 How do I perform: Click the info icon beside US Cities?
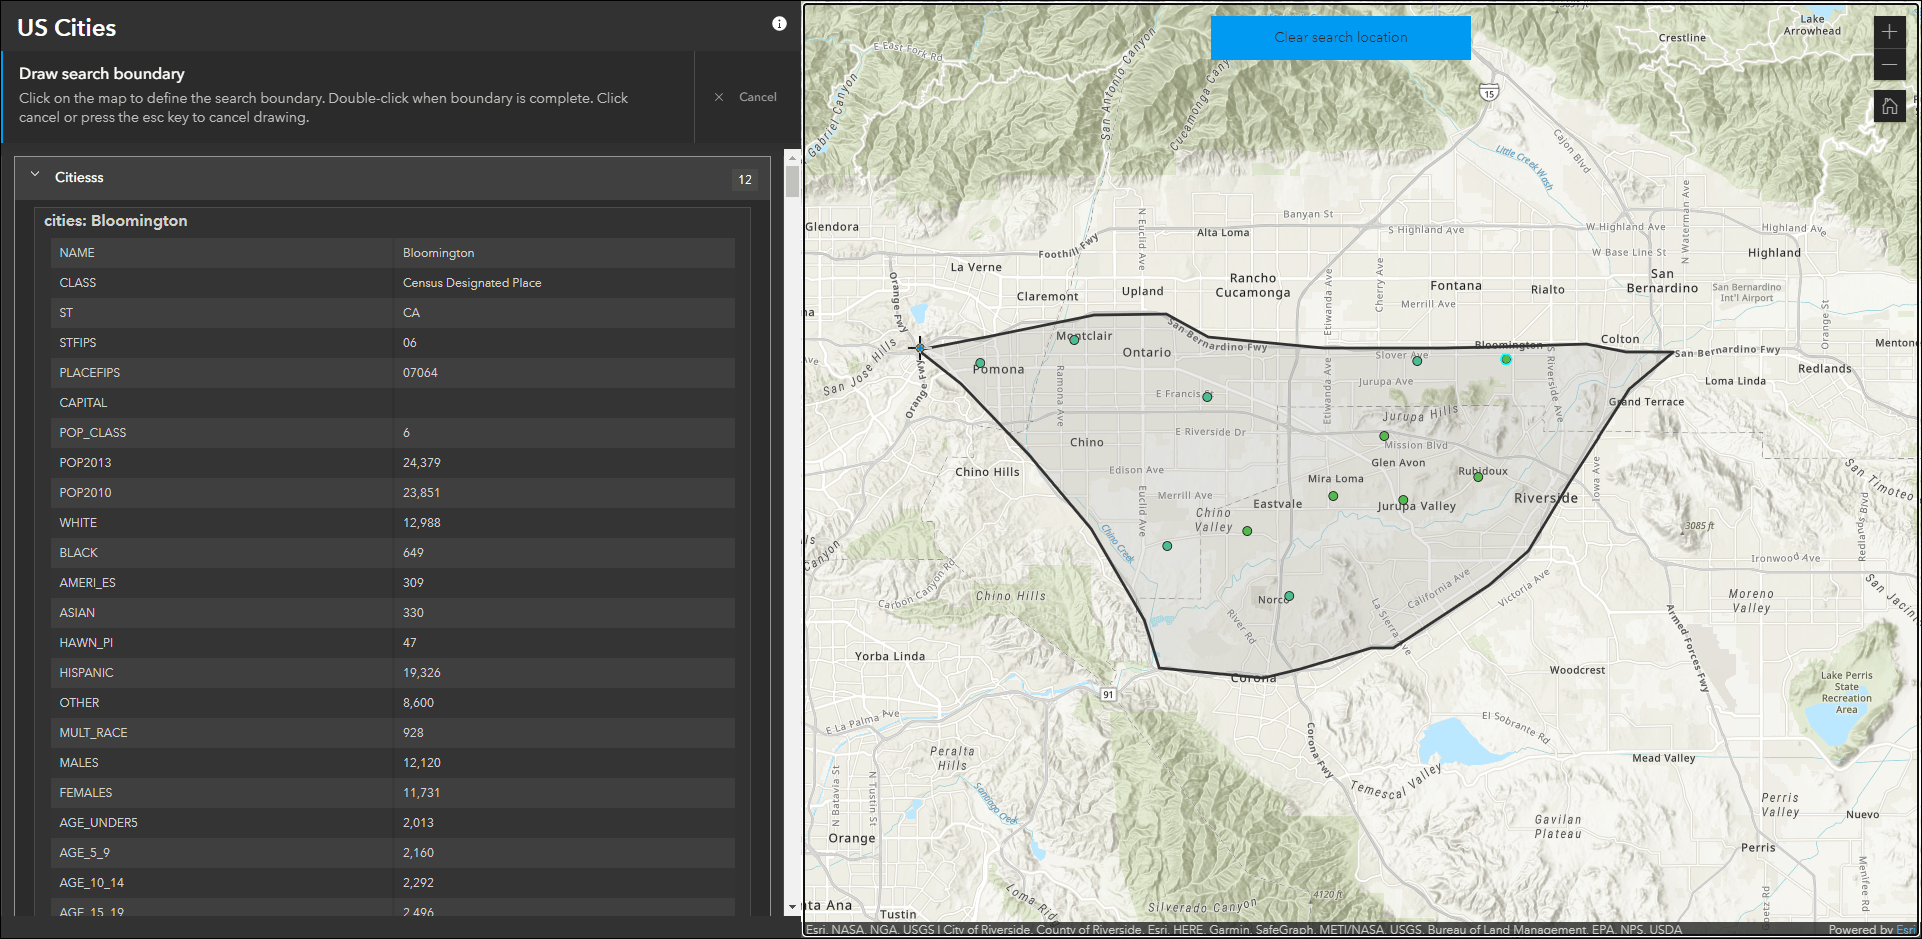tap(779, 24)
